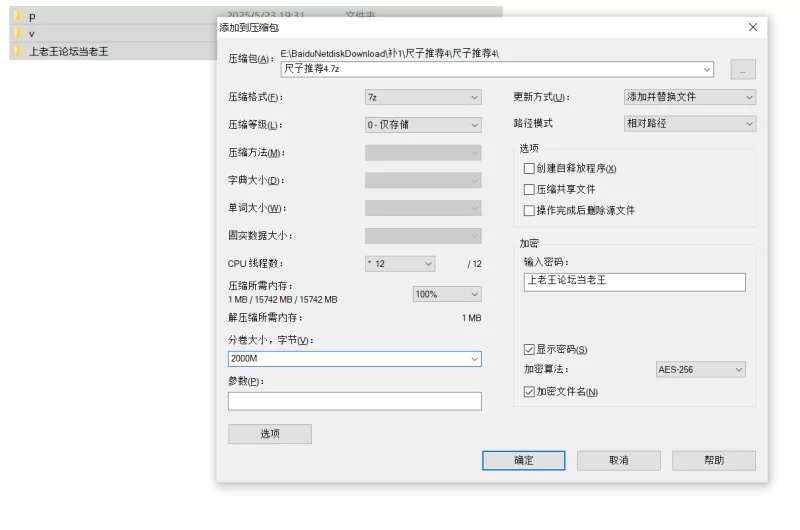
Task: Open the CPU 线程数 dropdown
Action: coord(400,264)
